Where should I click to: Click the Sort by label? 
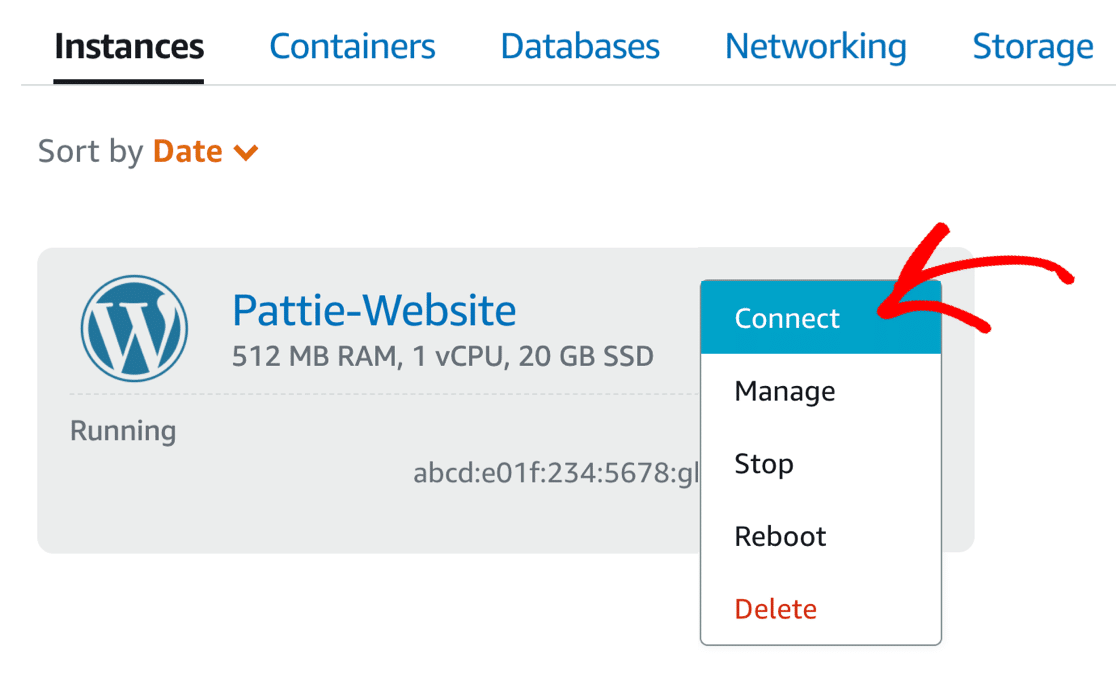tap(90, 152)
